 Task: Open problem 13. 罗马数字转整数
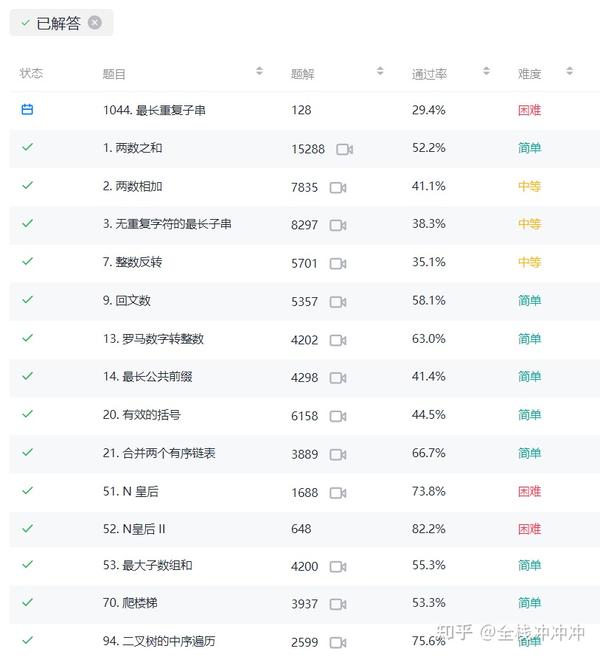[153, 339]
